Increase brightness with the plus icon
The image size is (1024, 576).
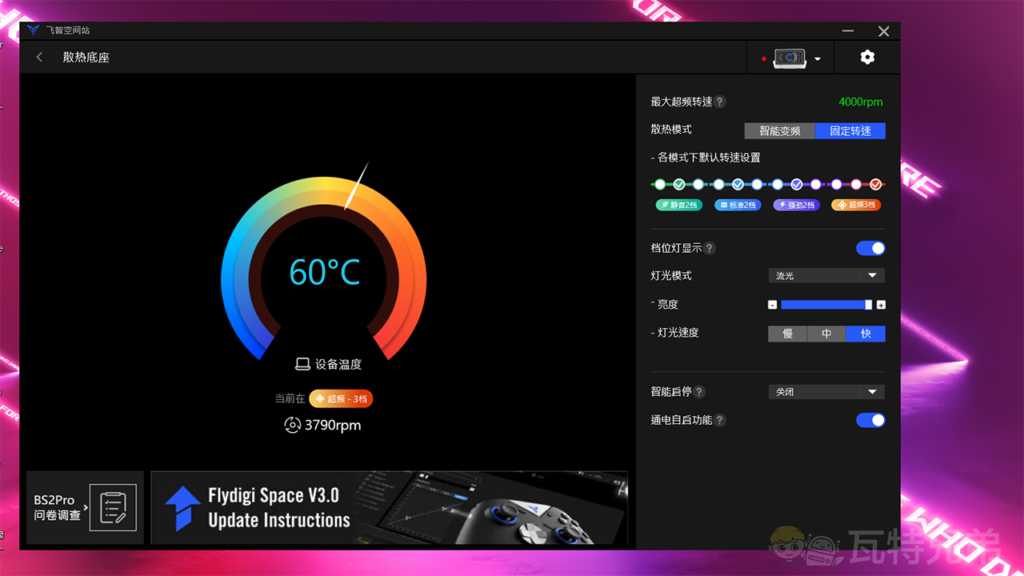pos(881,305)
